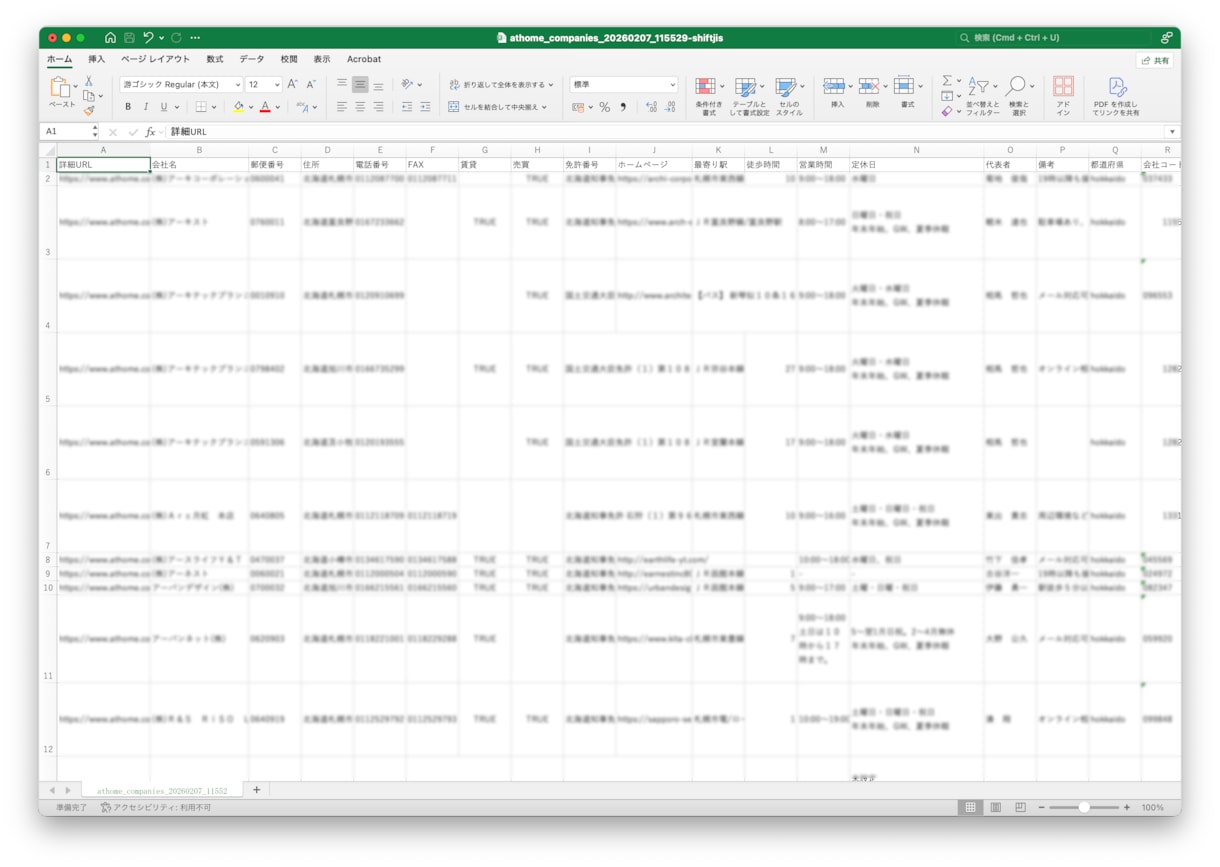Open 並べ替えとフィルター sort and filter
The height and width of the screenshot is (867, 1220).
(x=982, y=96)
